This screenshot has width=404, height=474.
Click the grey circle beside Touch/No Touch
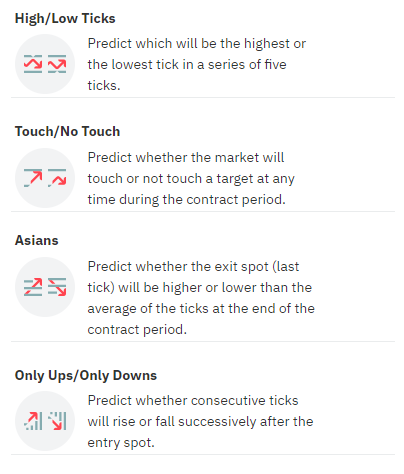(x=45, y=178)
